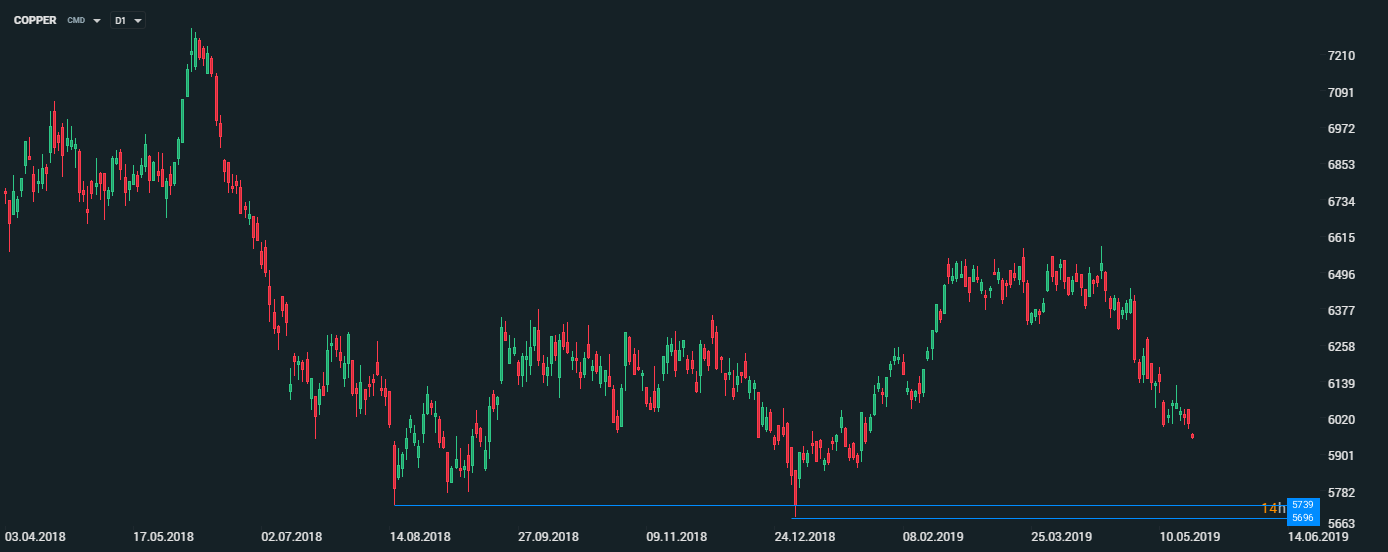The image size is (1388, 552).
Task: Click the 6853 price axis label
Action: click(x=1341, y=165)
